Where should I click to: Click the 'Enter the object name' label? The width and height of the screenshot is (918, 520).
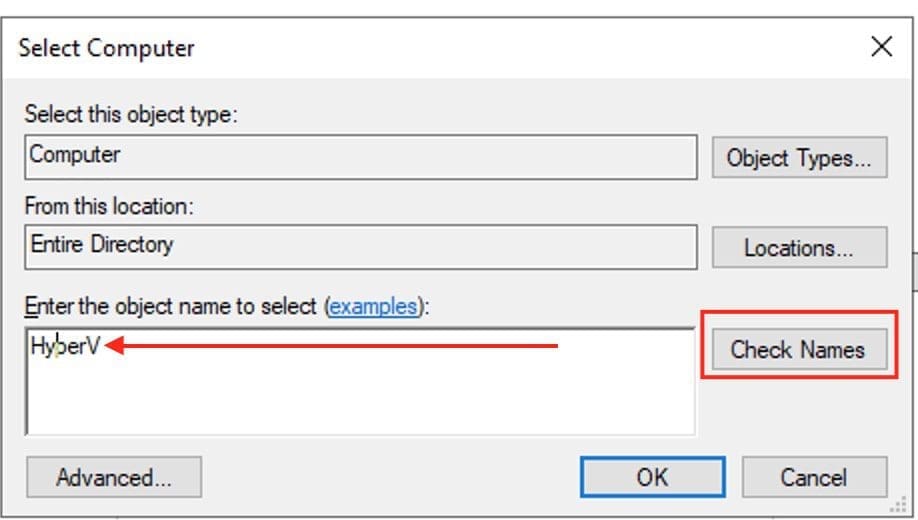170,306
